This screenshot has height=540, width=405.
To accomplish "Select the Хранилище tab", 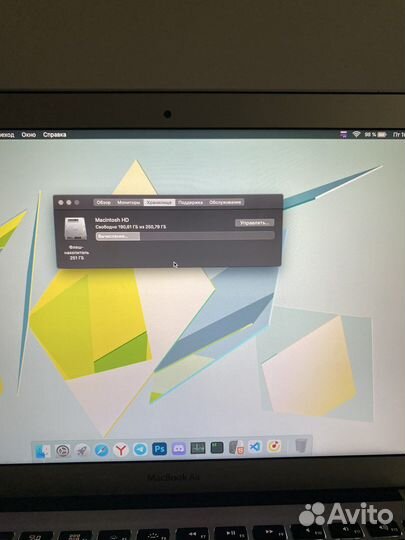I will pyautogui.click(x=159, y=202).
